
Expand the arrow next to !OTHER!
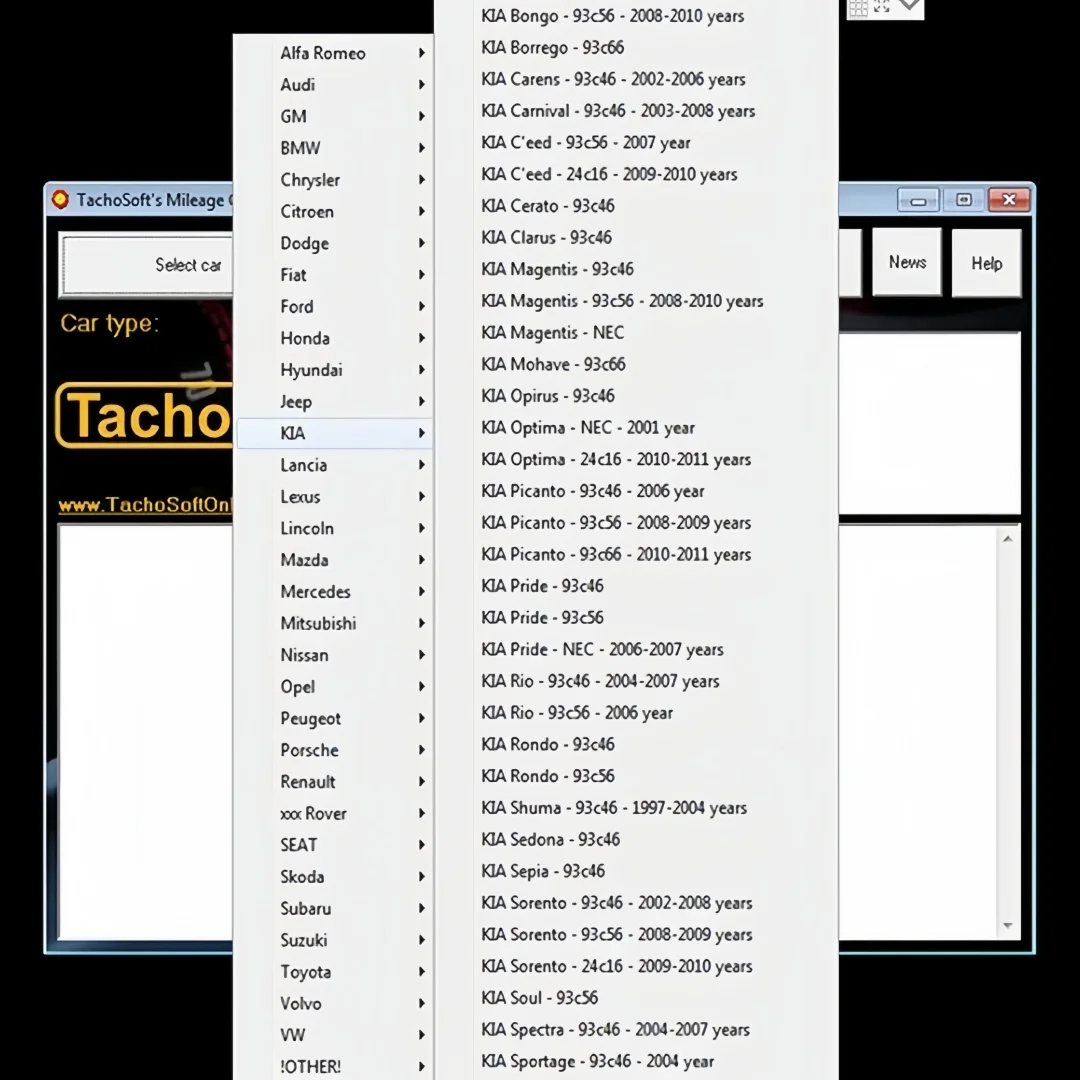click(x=422, y=1067)
